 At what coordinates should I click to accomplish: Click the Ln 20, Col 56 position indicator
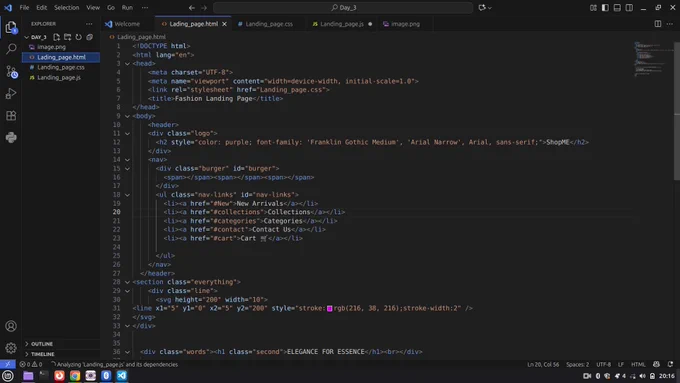point(543,364)
